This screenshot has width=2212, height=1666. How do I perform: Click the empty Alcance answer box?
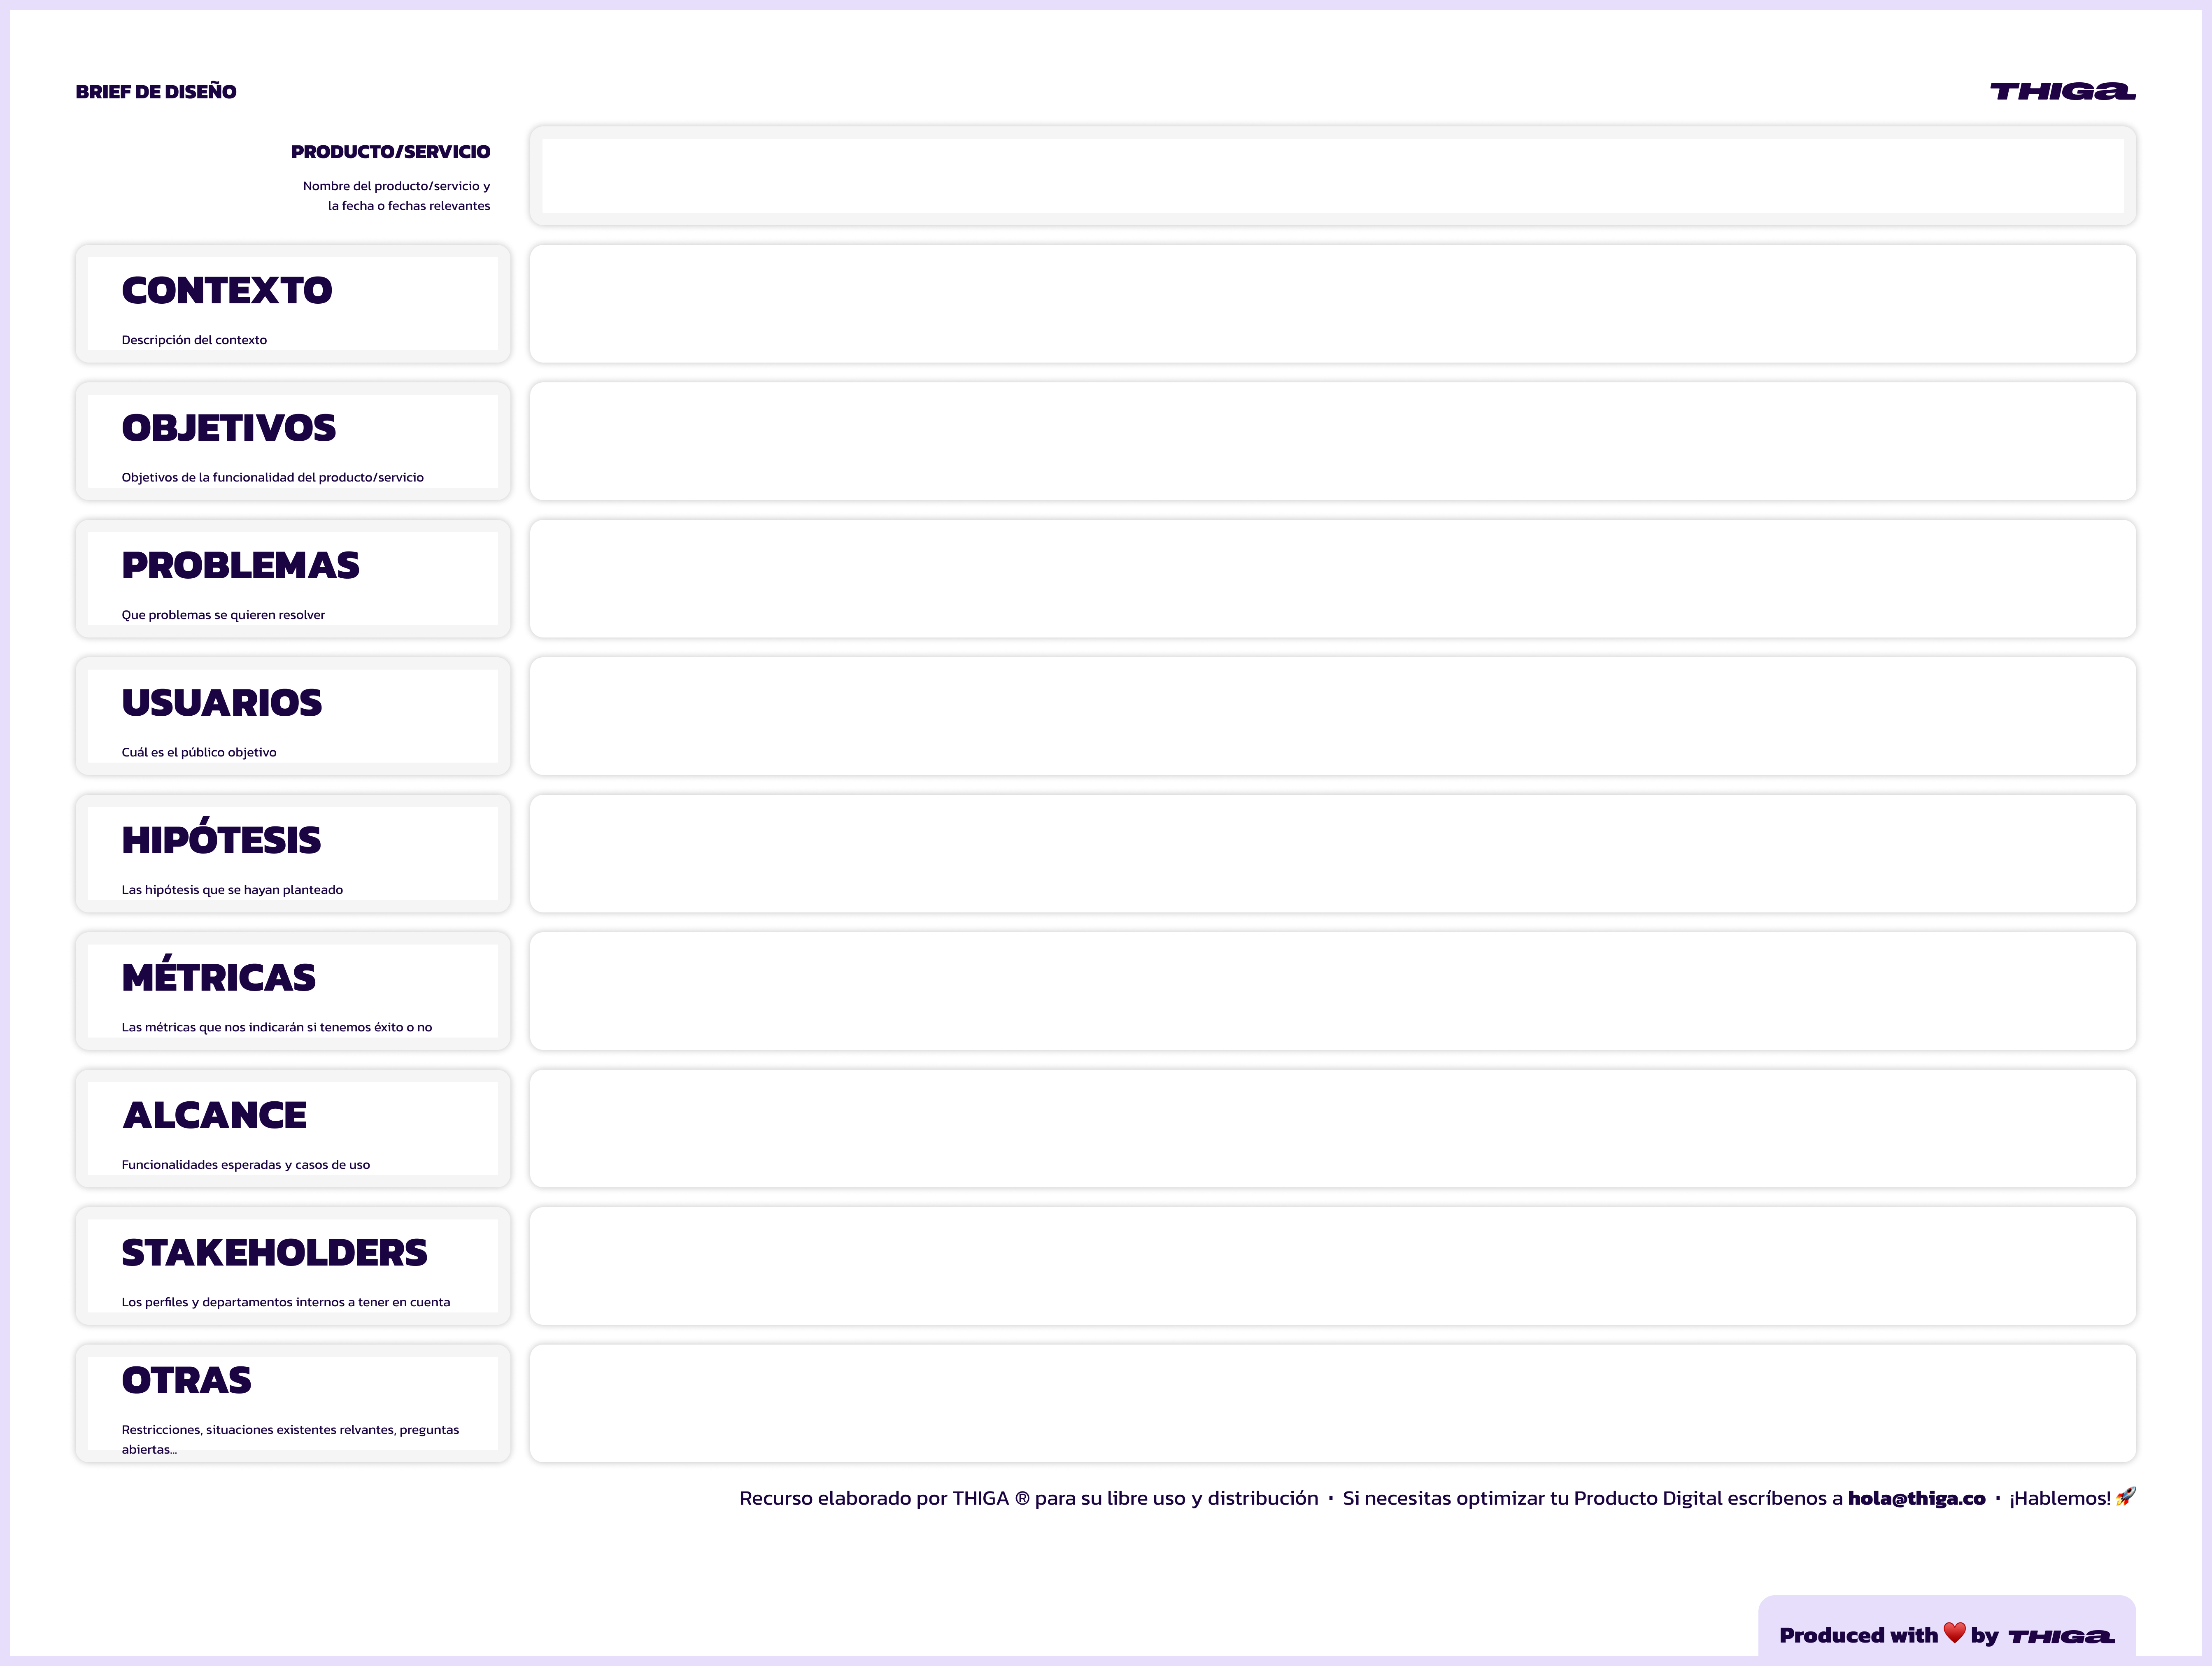click(x=1332, y=1128)
